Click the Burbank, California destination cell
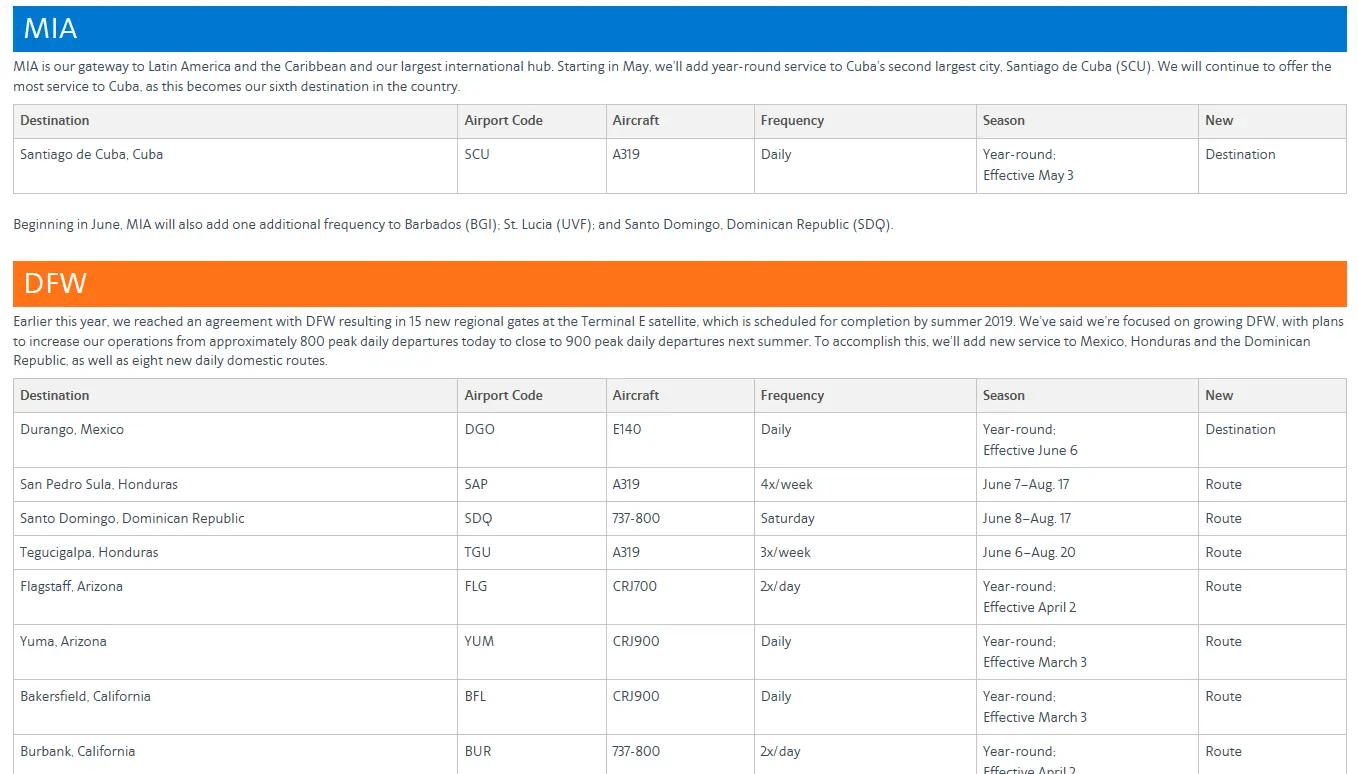Image resolution: width=1358 pixels, height=774 pixels. (77, 752)
